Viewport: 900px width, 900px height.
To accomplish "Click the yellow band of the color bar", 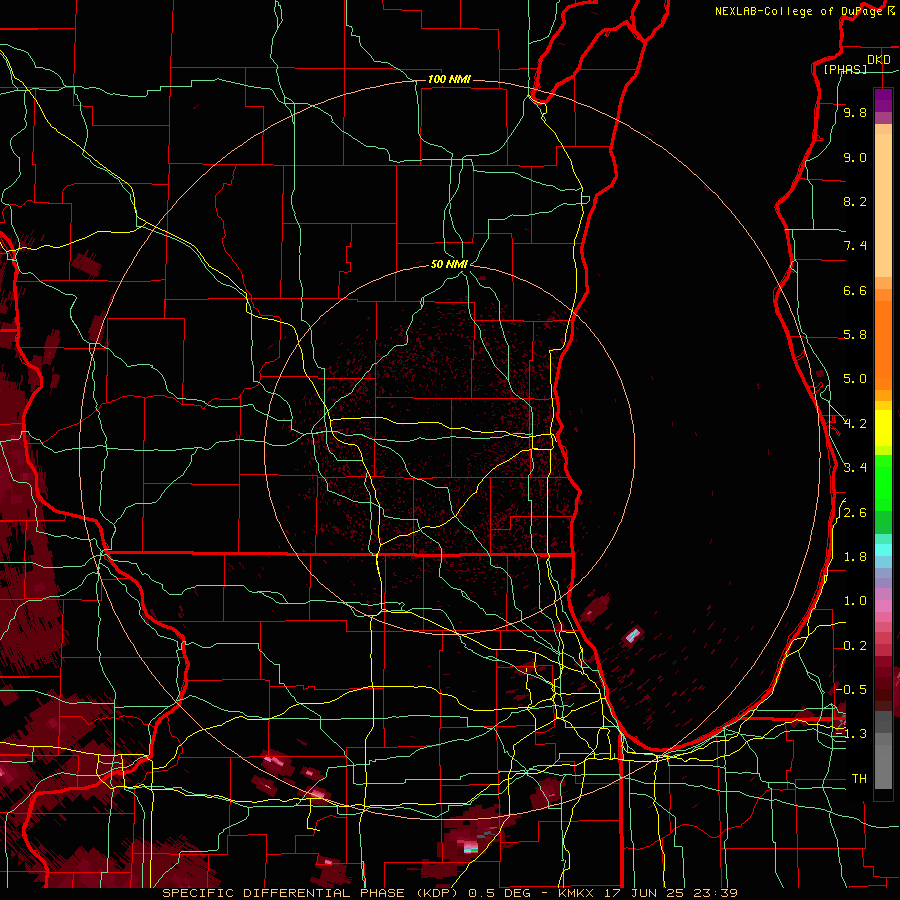I will coord(883,428).
